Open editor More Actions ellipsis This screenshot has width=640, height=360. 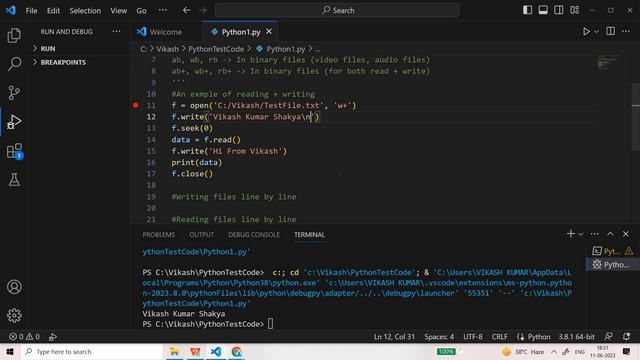(x=626, y=31)
